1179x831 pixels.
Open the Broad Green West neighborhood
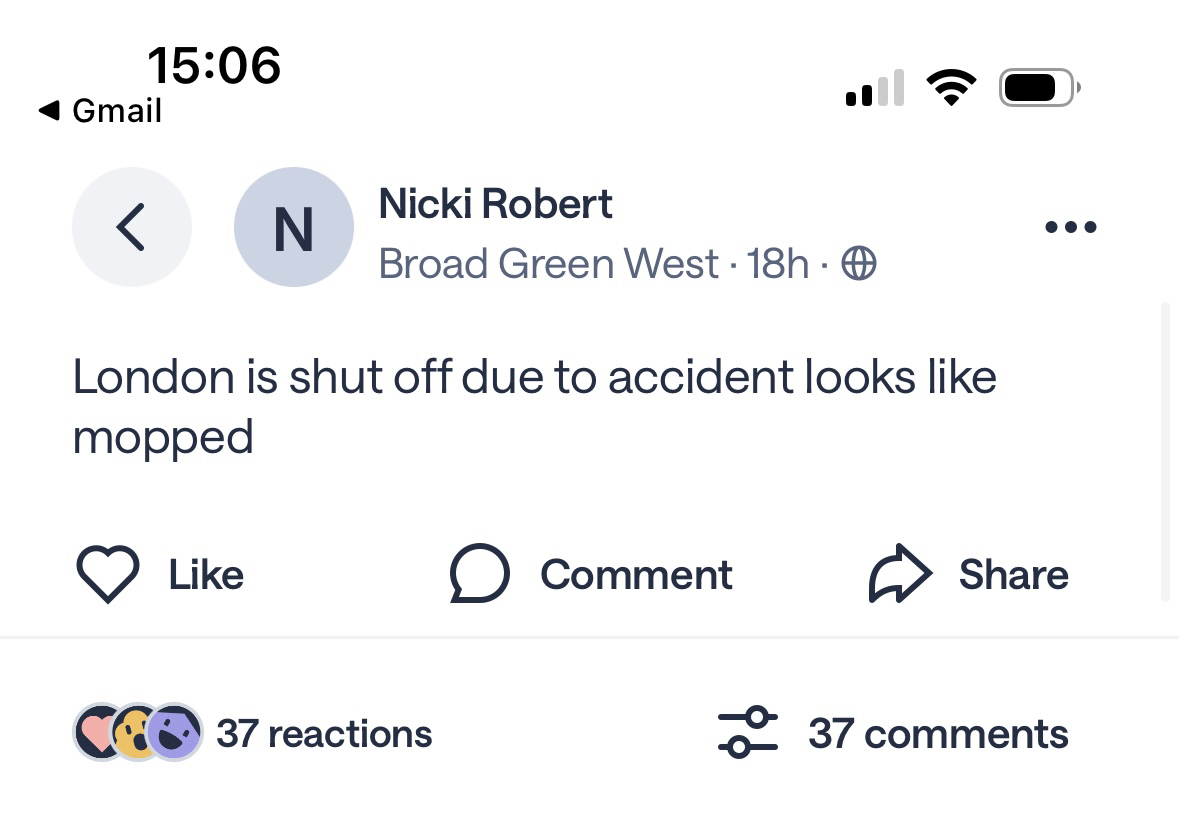tap(548, 264)
